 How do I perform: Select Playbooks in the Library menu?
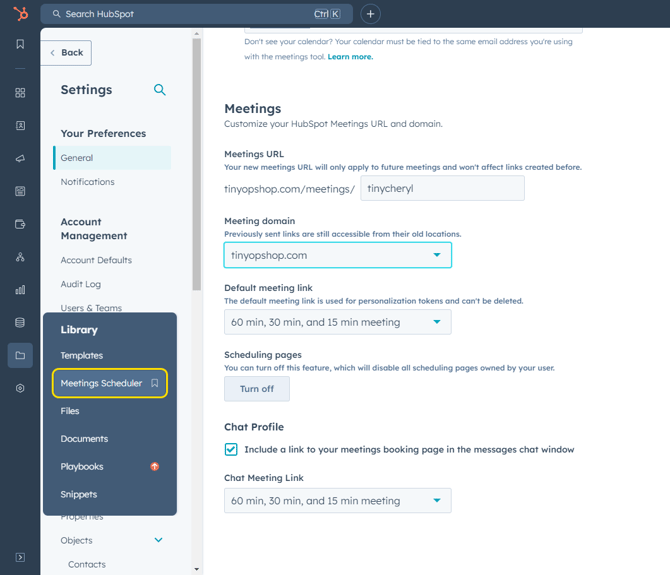pyautogui.click(x=82, y=466)
